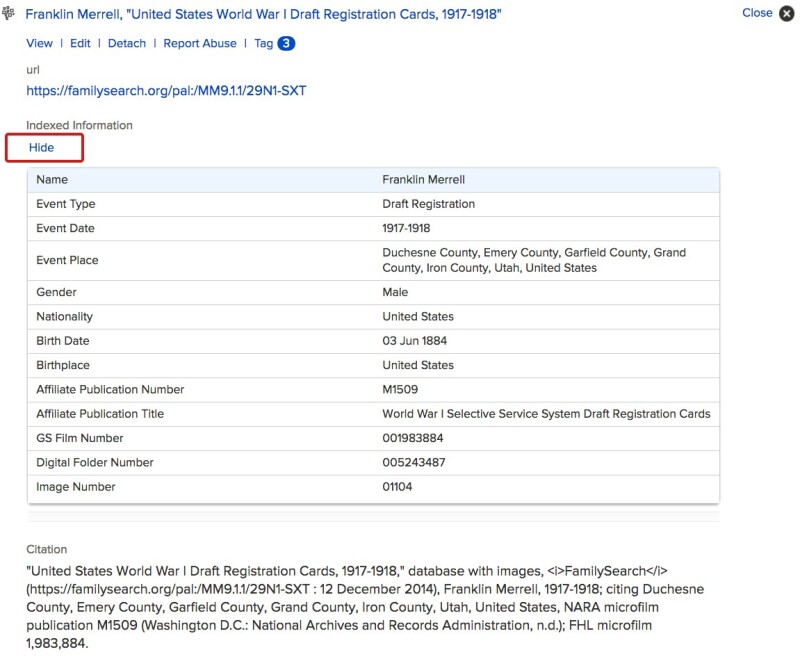Click the Event Date value 1917-1918

point(406,228)
